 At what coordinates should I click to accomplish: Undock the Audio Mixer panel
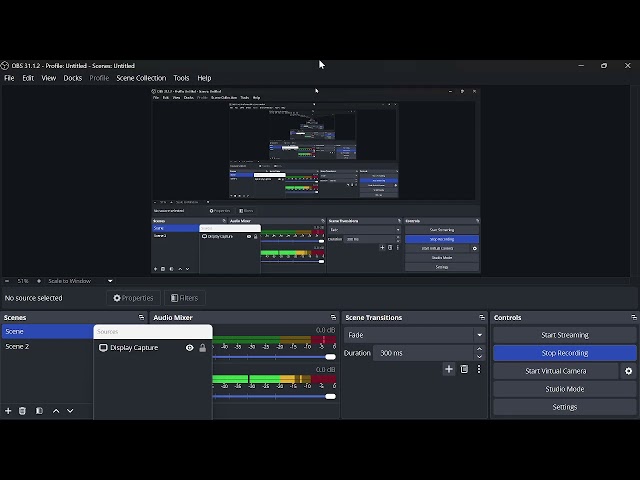click(x=334, y=318)
